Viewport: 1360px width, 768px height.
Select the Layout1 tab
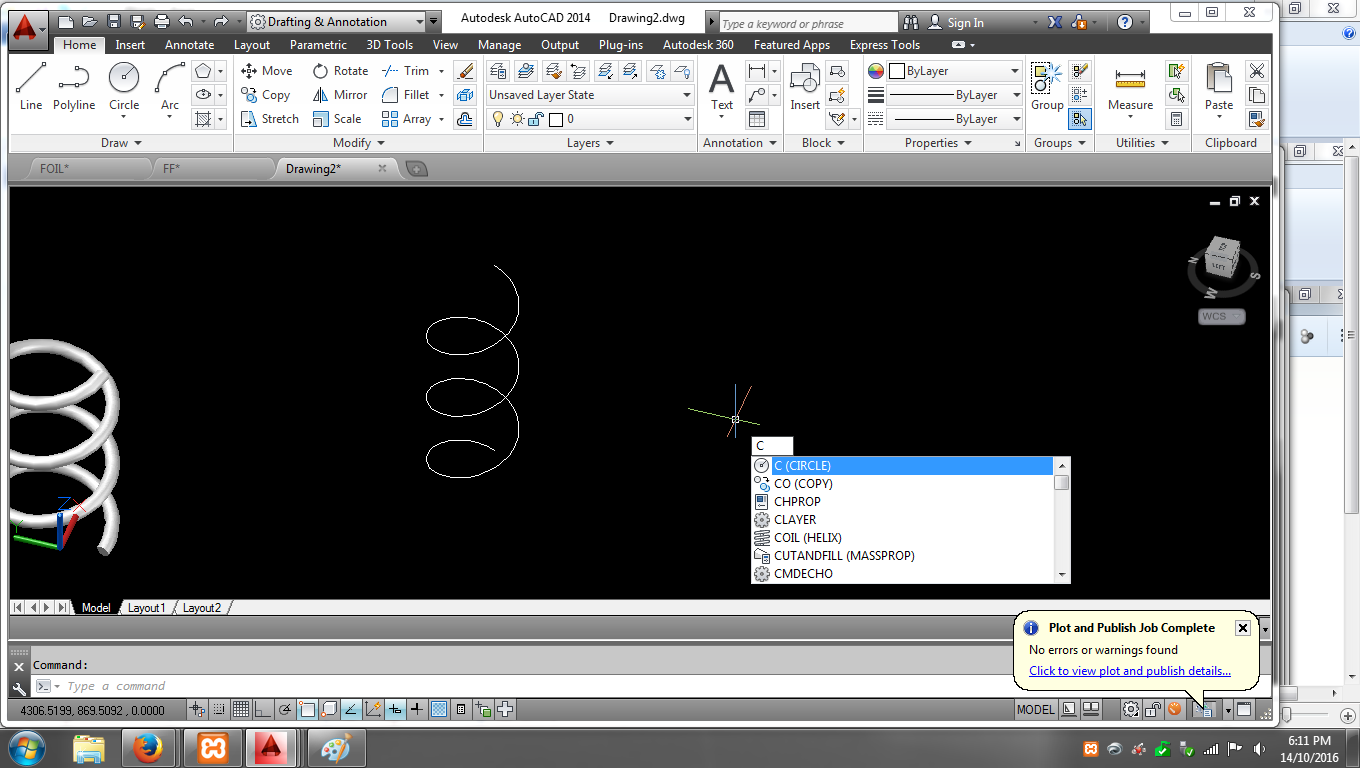click(x=146, y=607)
